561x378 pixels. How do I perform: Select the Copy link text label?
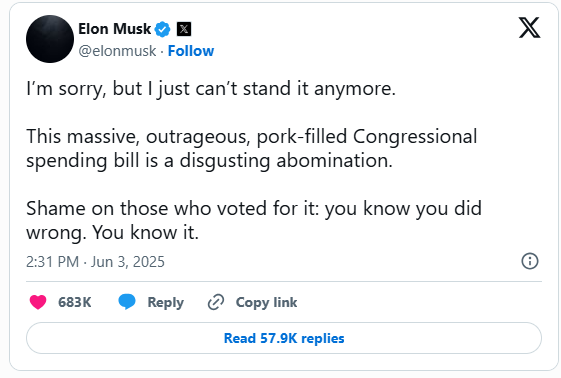point(266,303)
